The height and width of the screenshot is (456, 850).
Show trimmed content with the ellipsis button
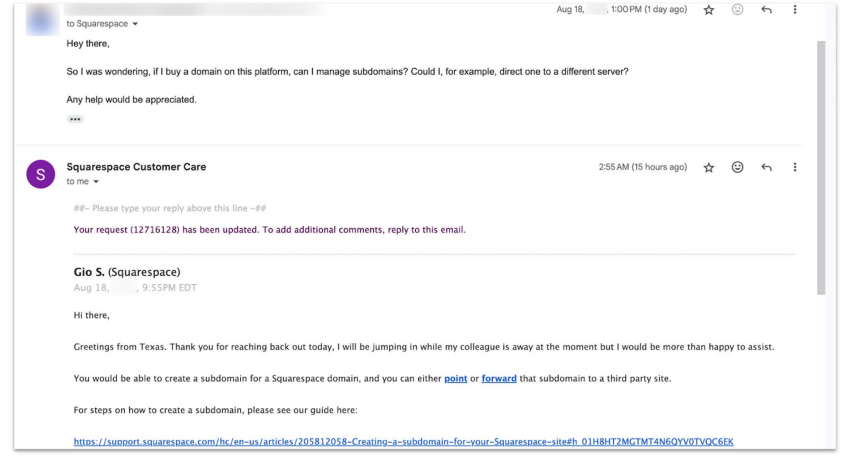click(x=75, y=119)
